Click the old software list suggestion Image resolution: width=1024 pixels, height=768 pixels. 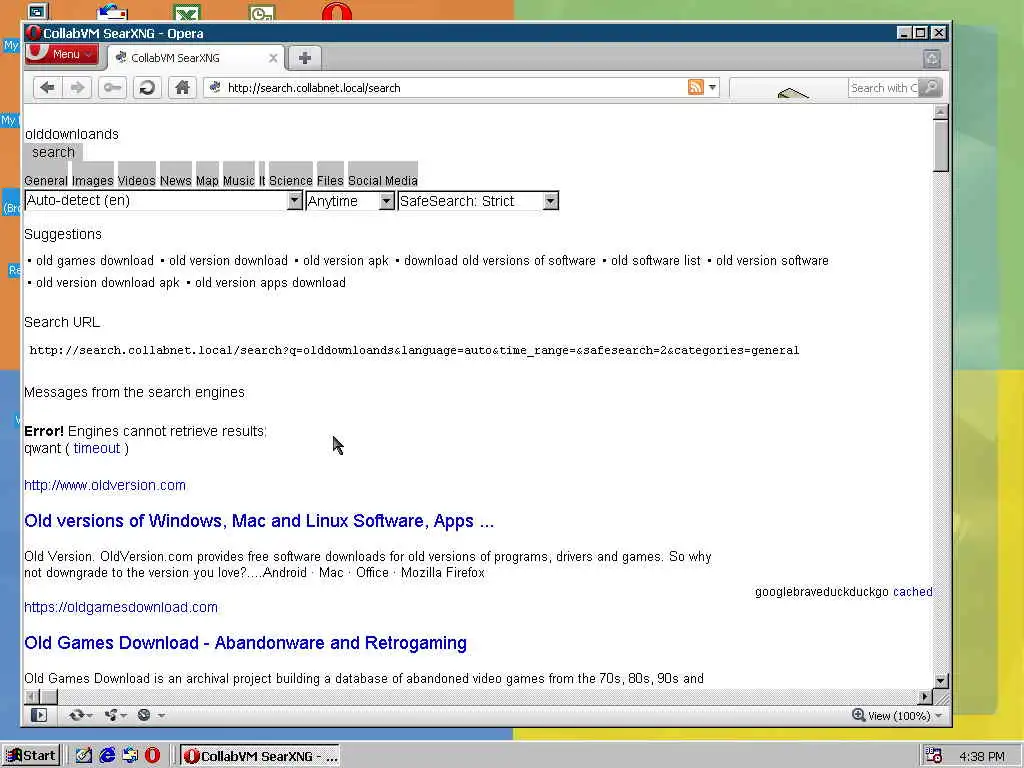(x=656, y=261)
